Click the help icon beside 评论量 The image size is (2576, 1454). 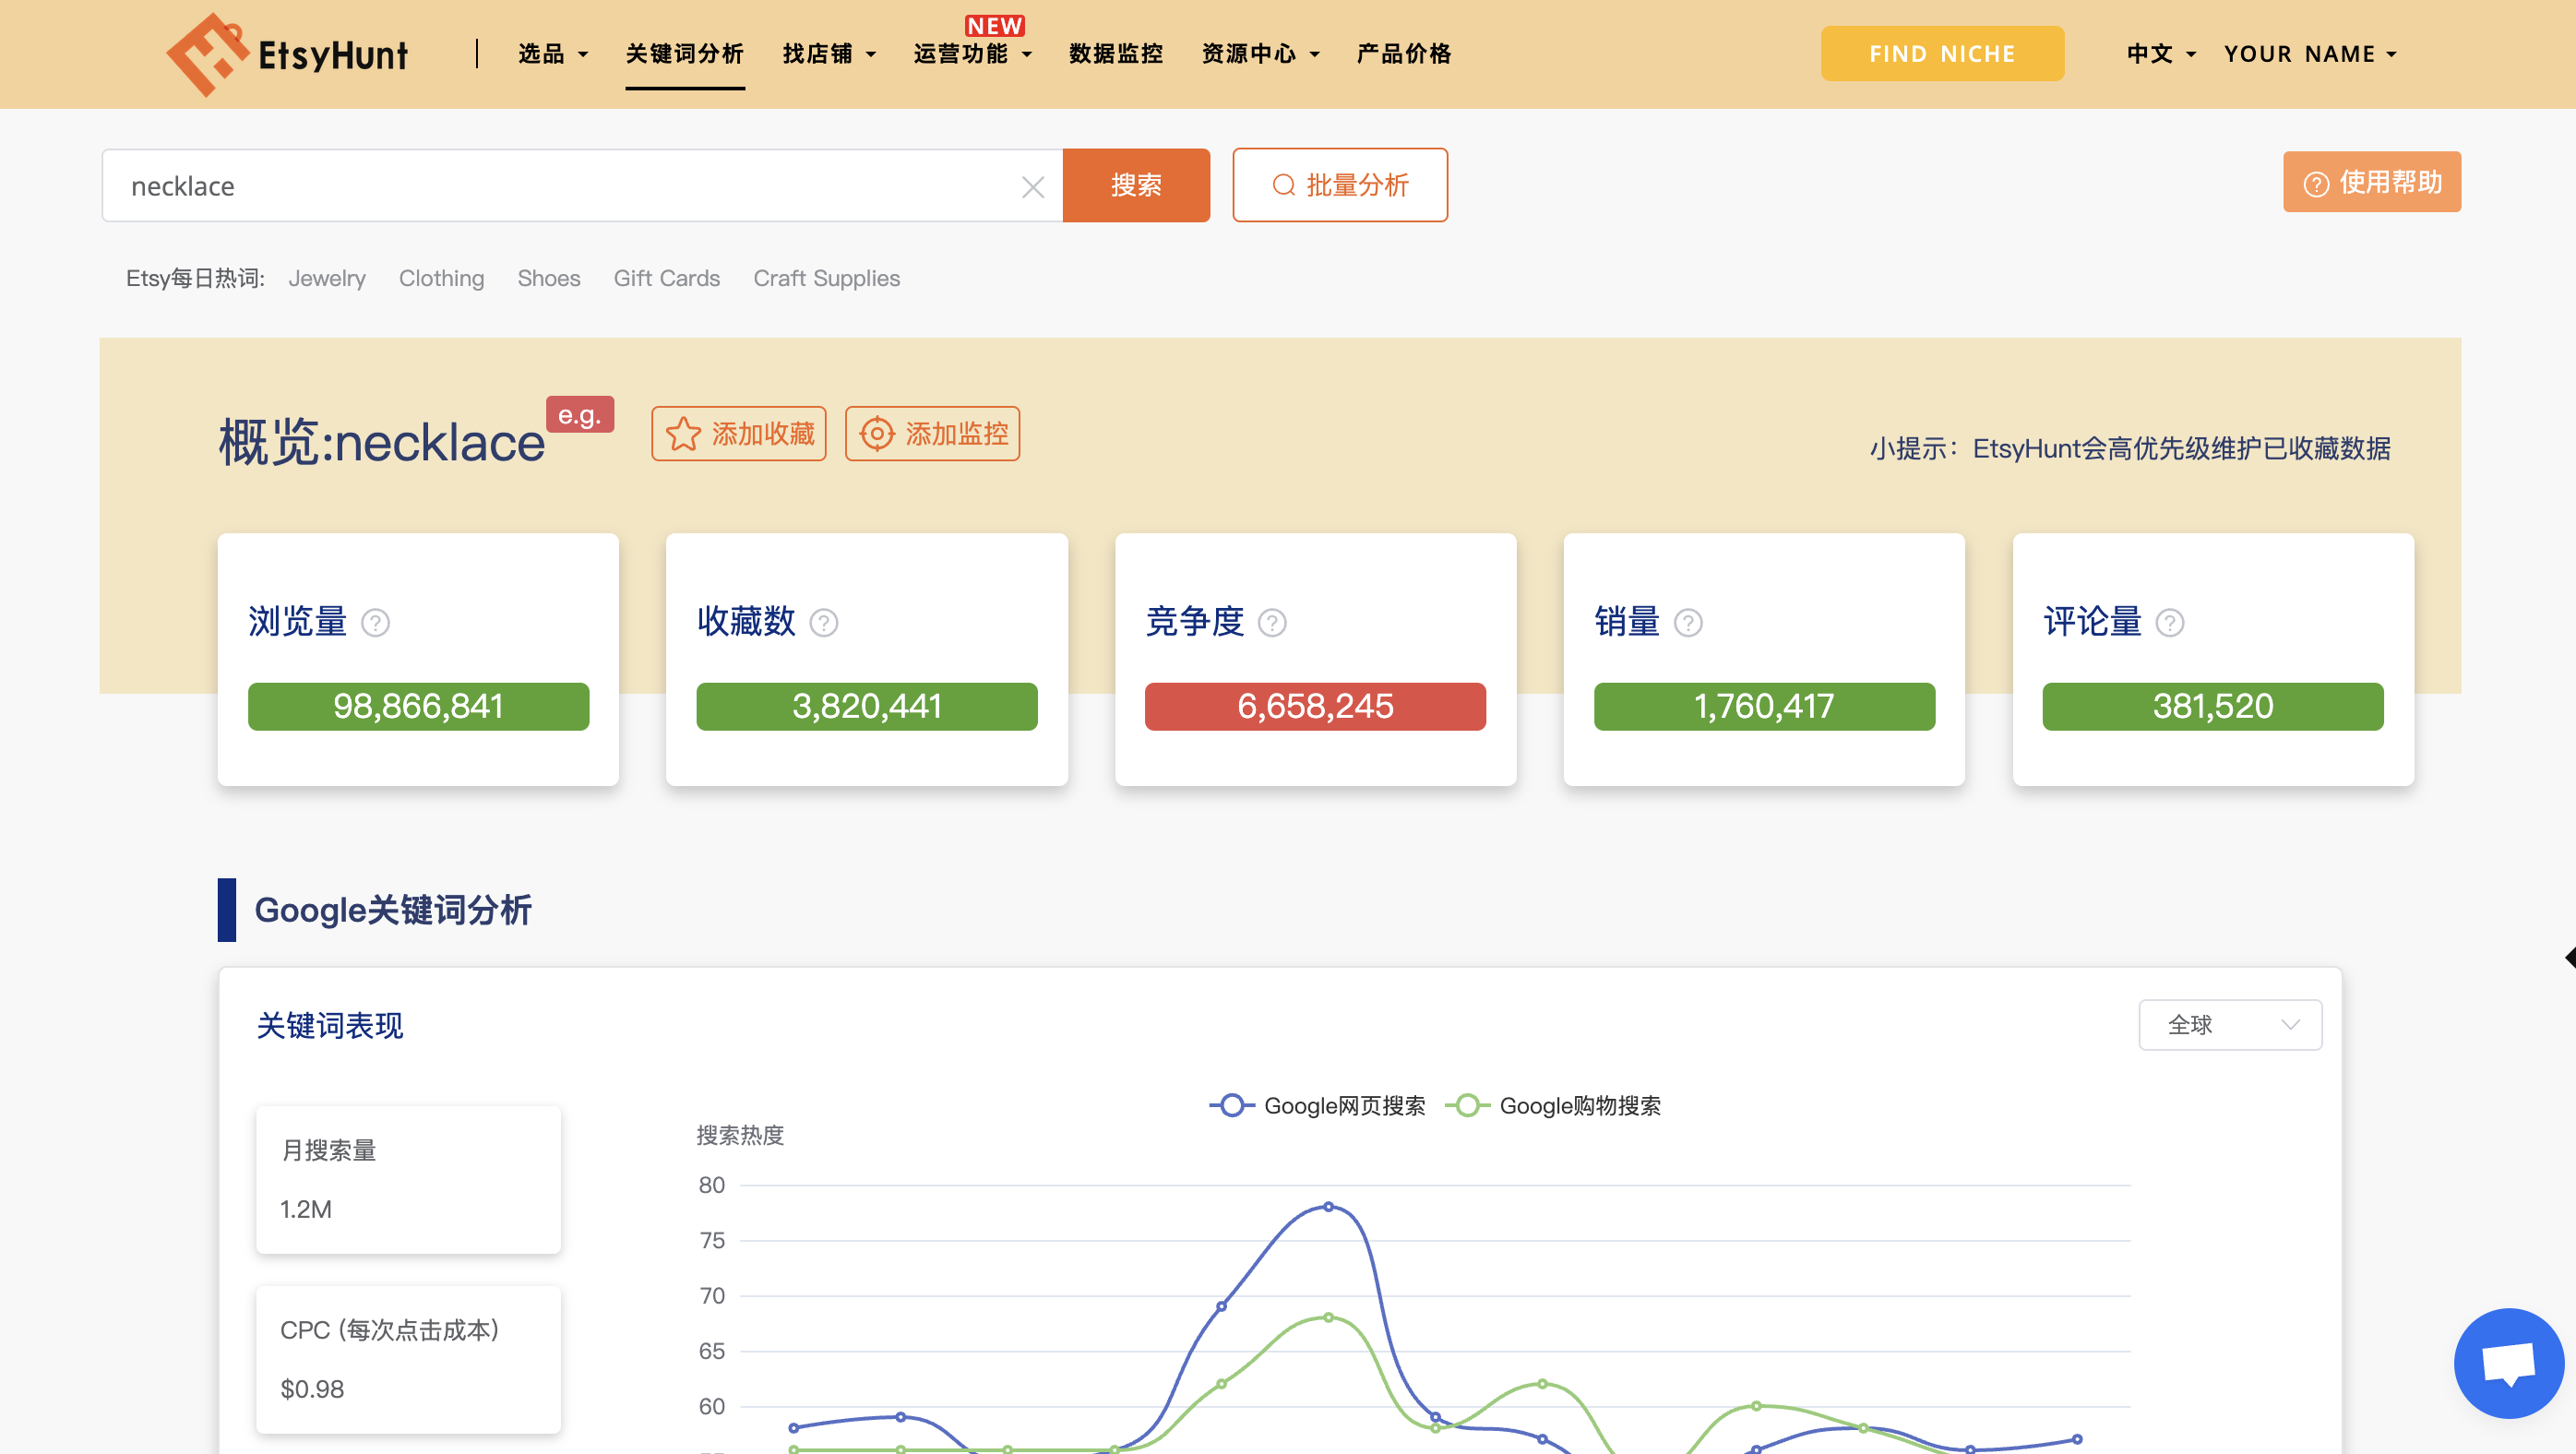click(2170, 623)
